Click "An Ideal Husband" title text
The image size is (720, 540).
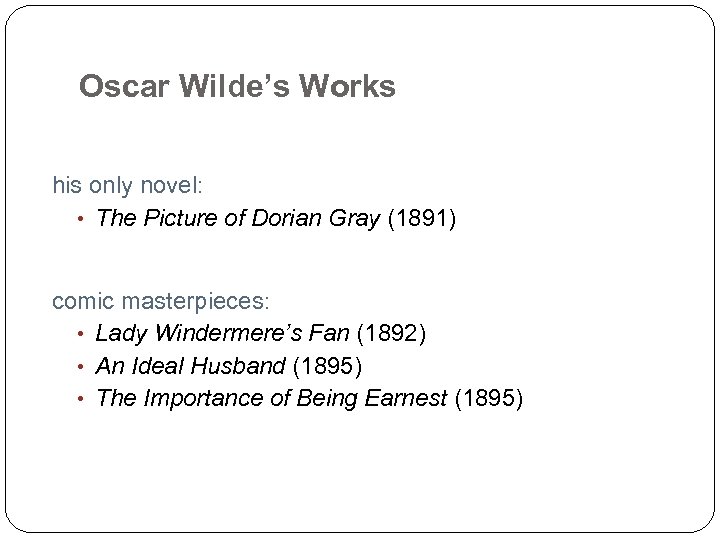190,366
